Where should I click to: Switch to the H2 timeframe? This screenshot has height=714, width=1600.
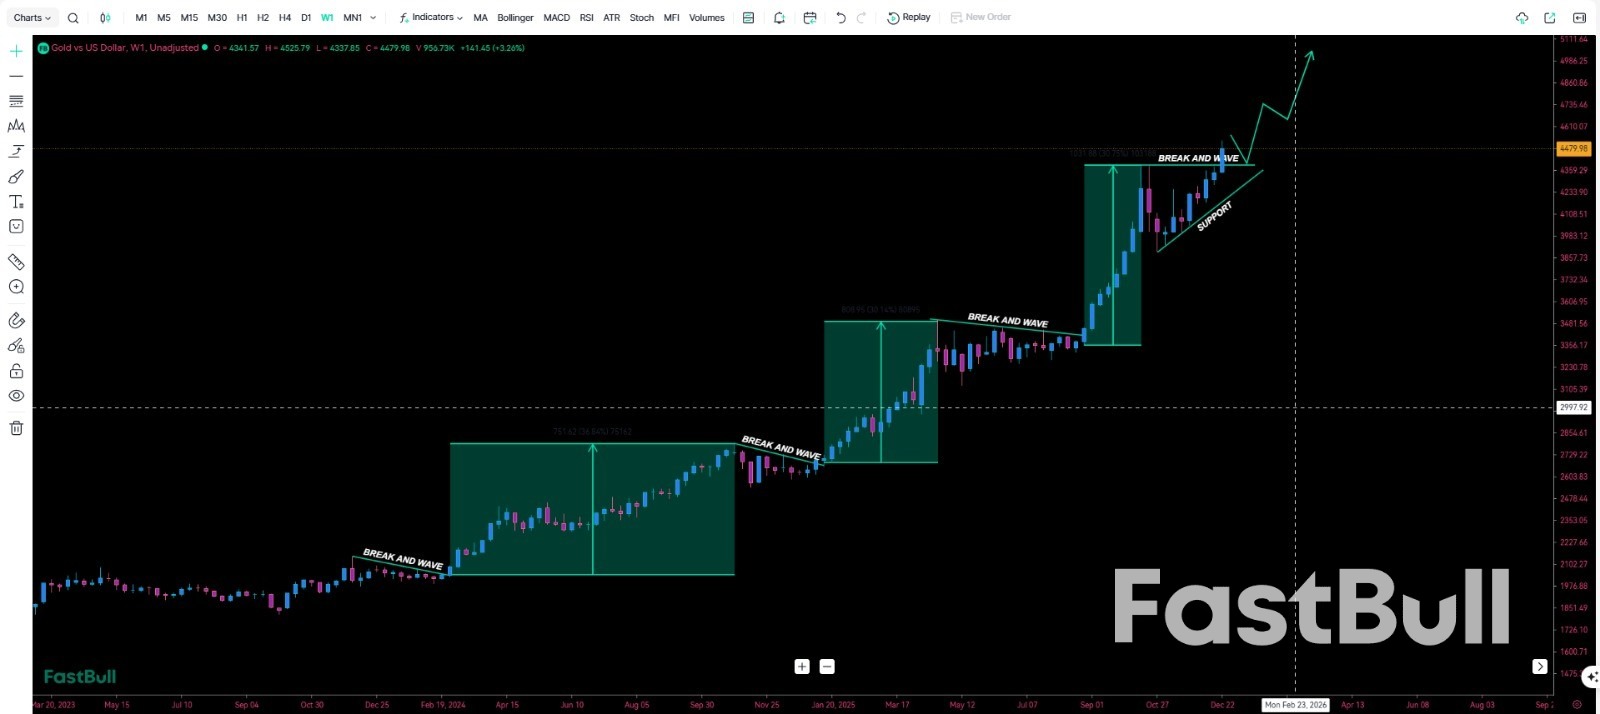[263, 17]
